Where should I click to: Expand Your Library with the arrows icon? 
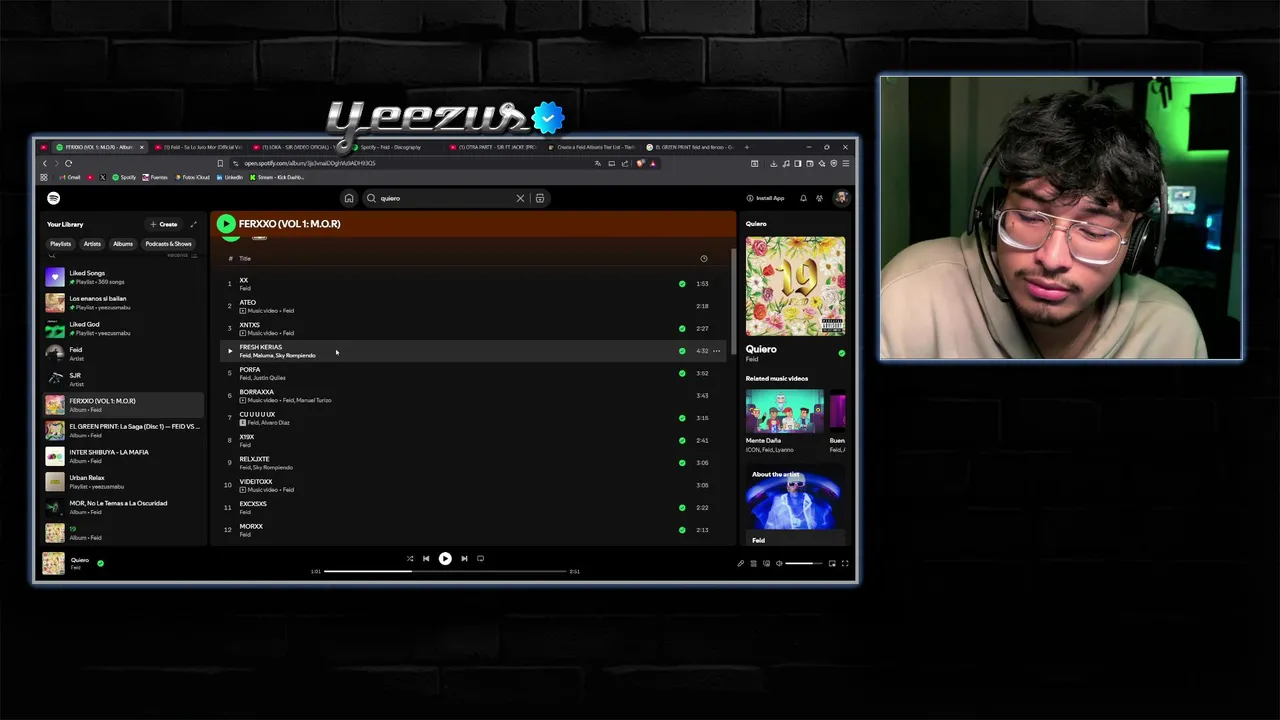click(194, 224)
